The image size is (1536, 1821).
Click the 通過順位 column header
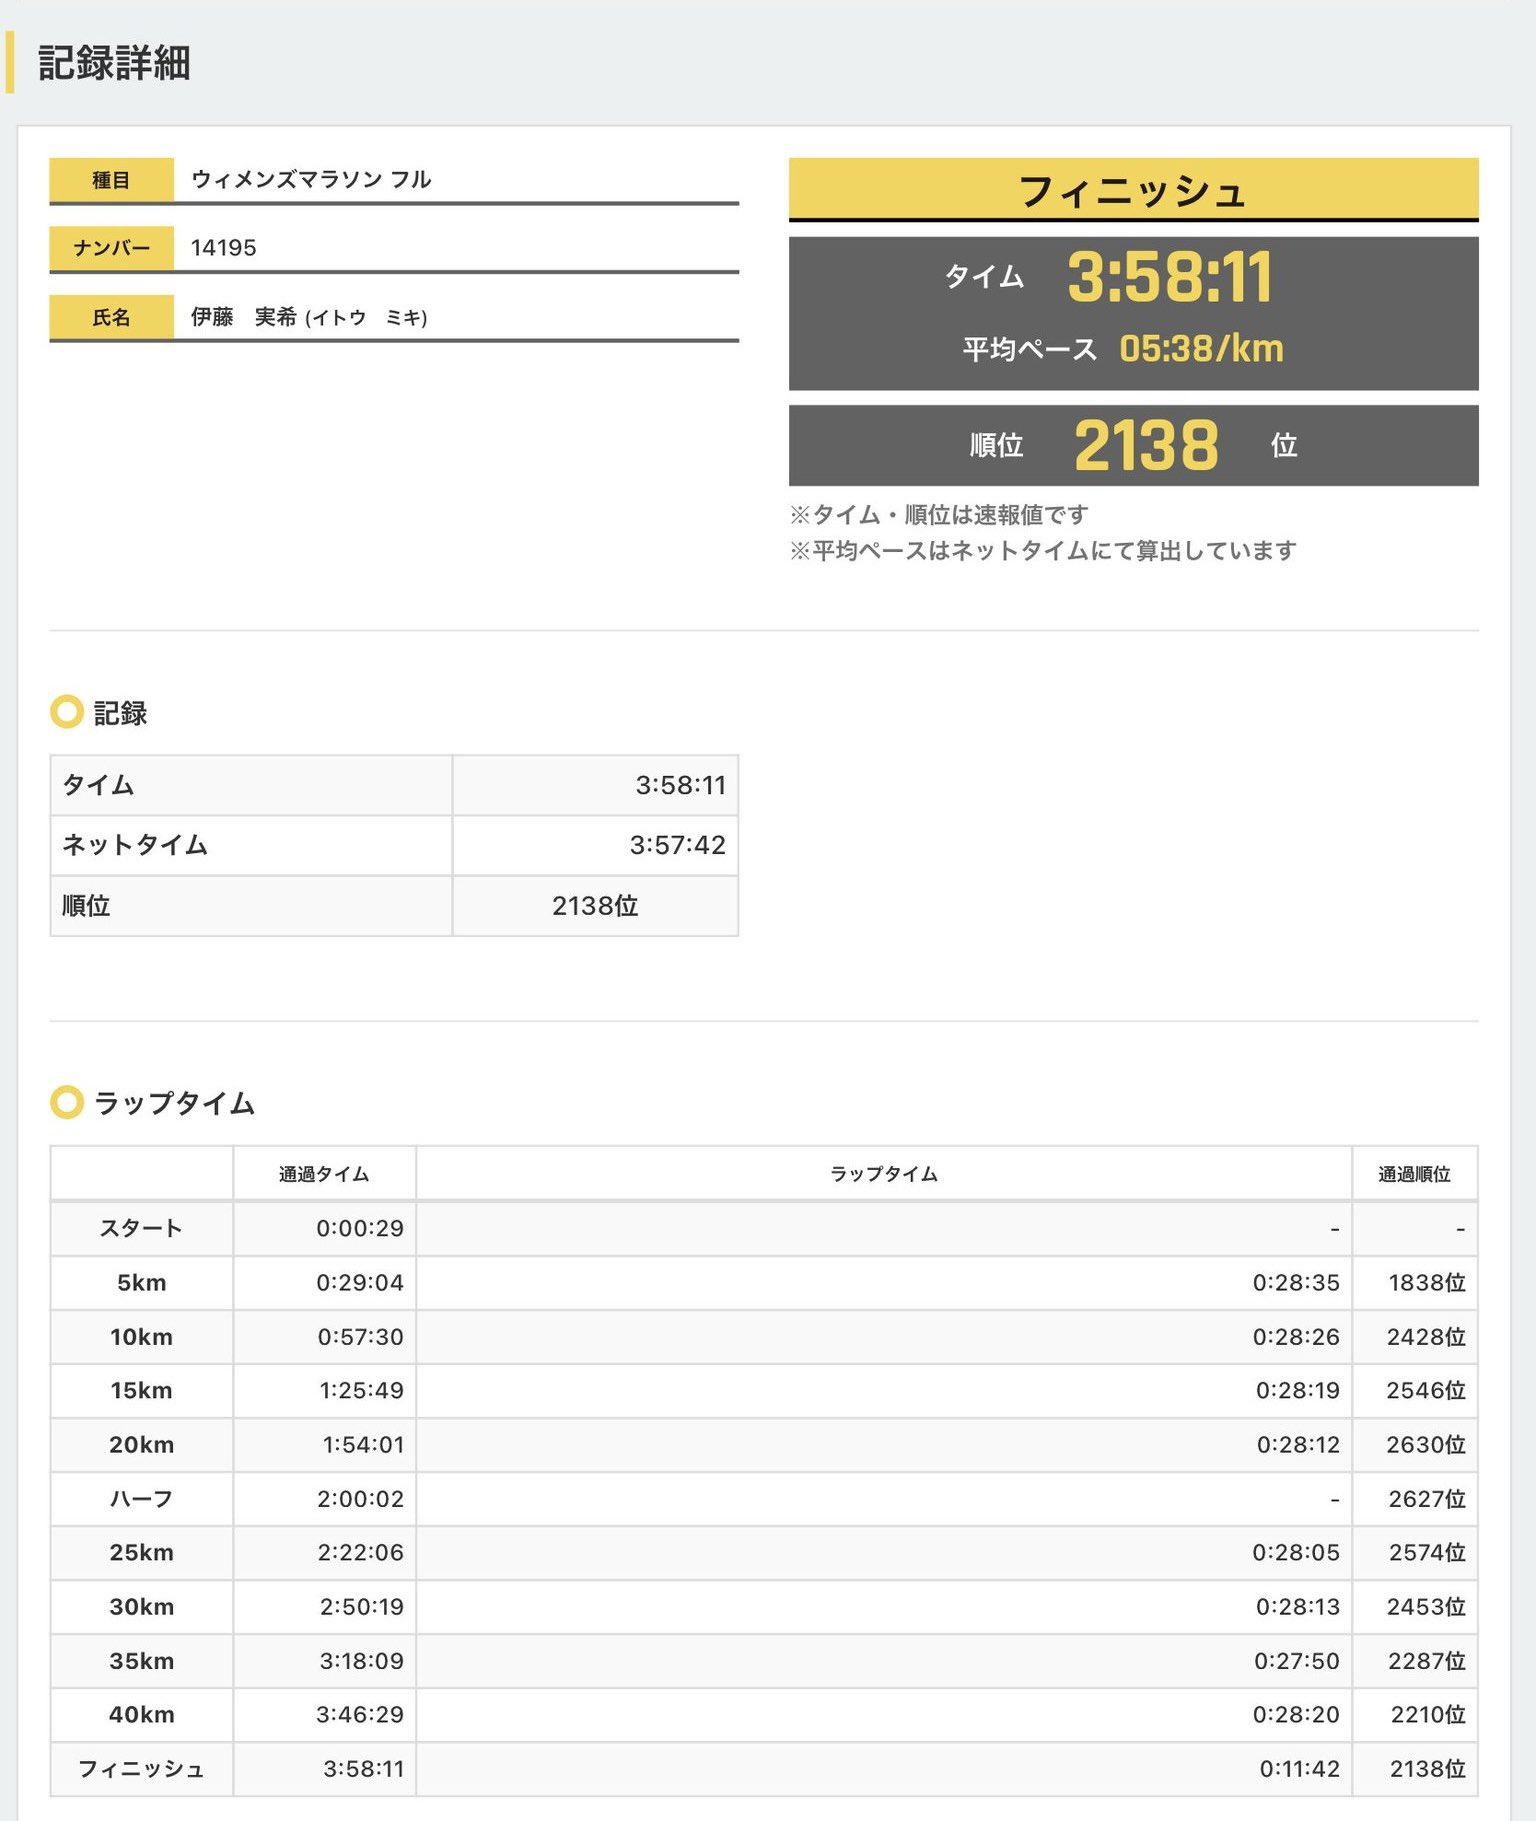[x=1413, y=1174]
